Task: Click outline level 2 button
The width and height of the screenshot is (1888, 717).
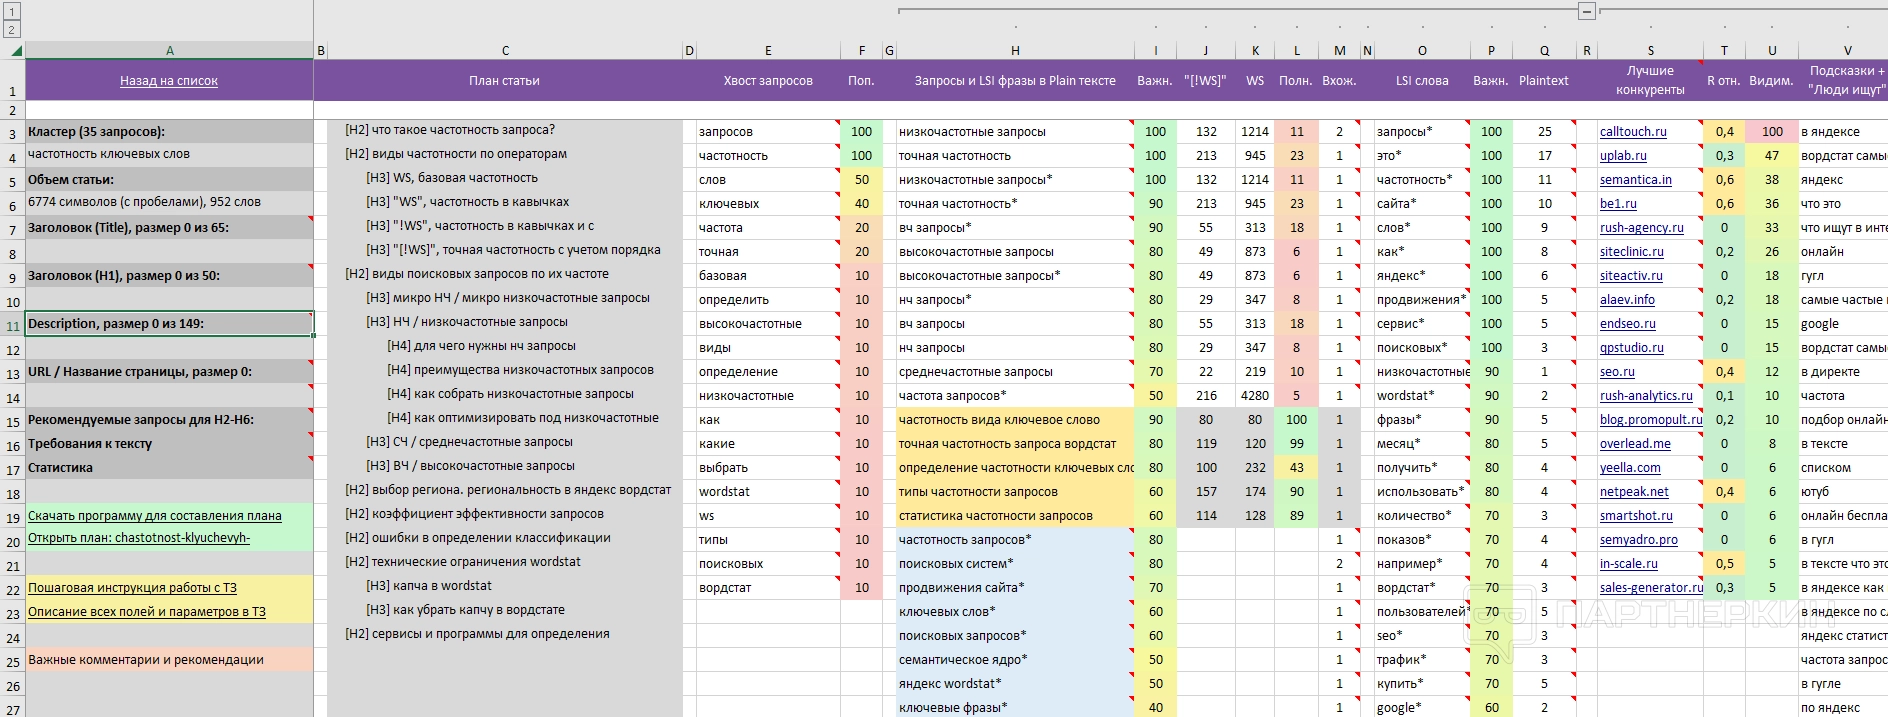Action: 12,30
